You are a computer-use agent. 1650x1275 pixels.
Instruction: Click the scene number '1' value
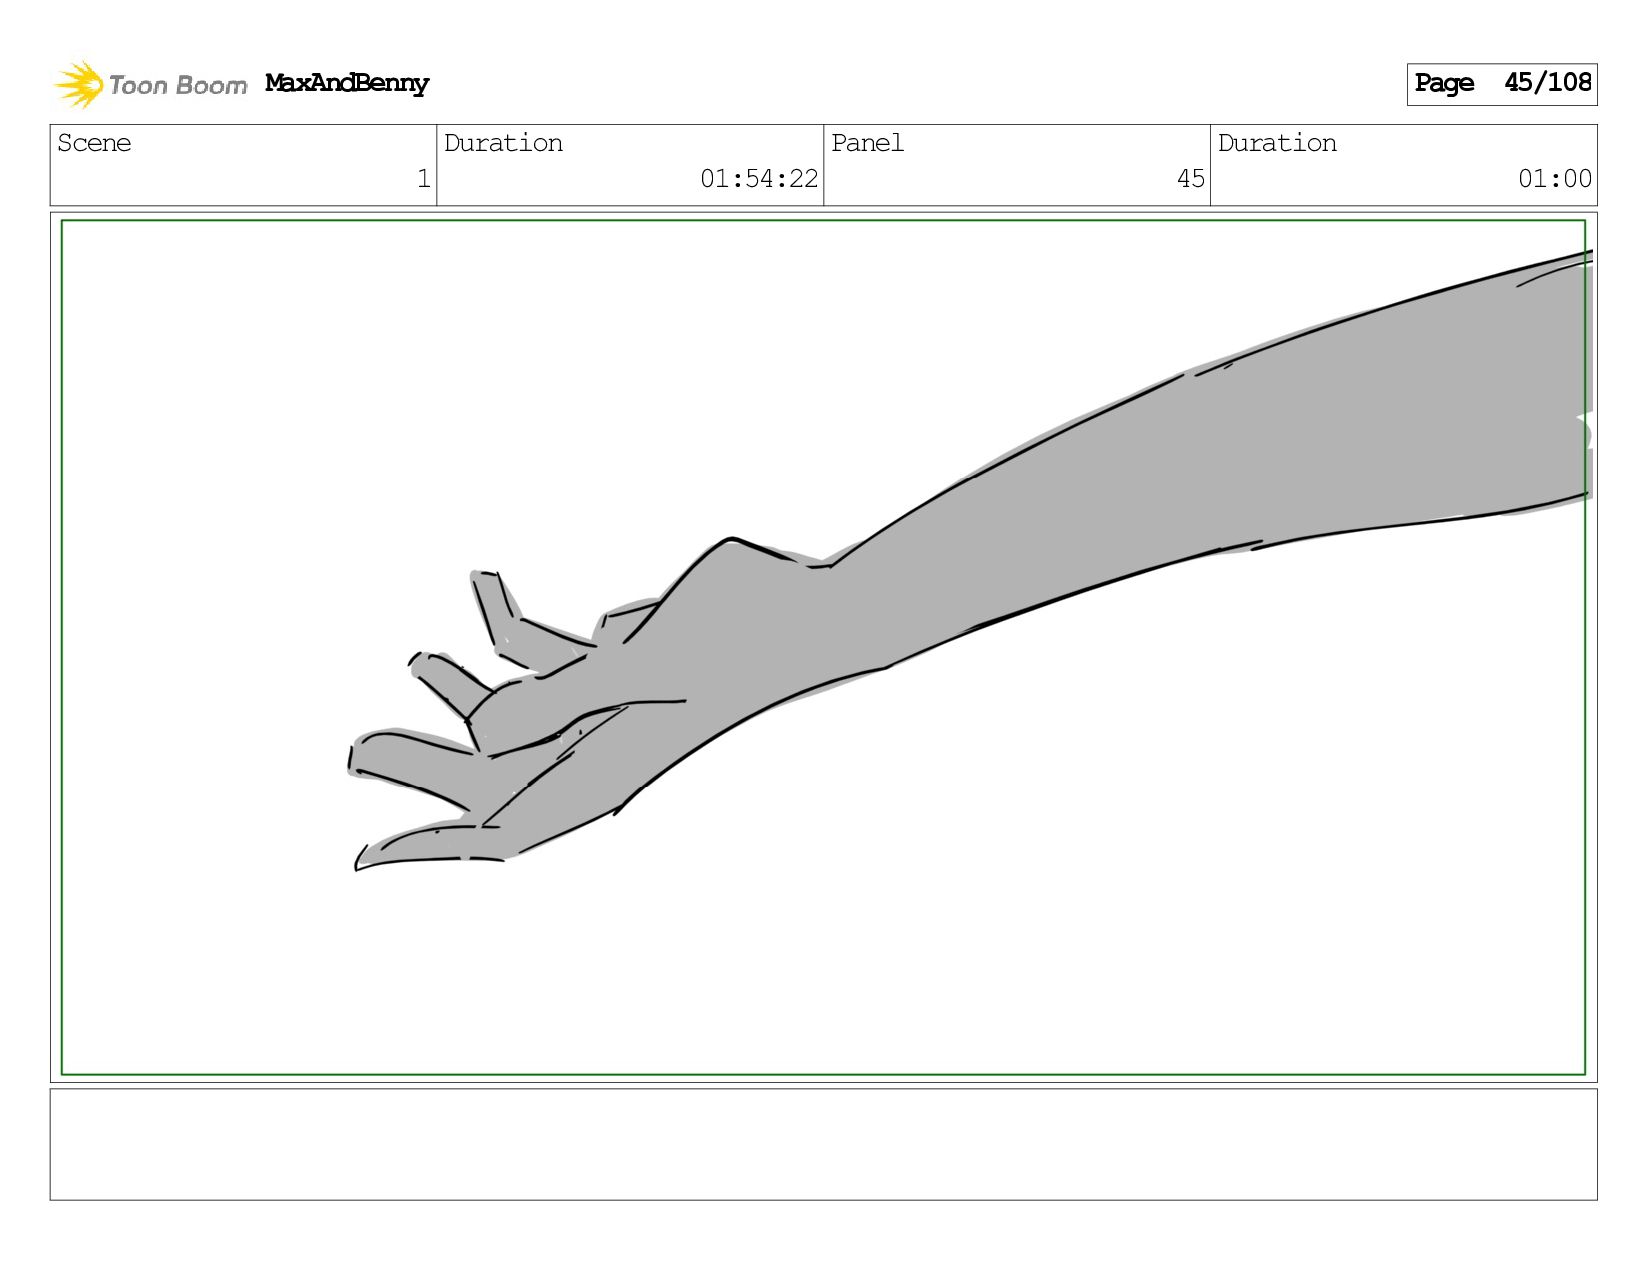pyautogui.click(x=423, y=179)
